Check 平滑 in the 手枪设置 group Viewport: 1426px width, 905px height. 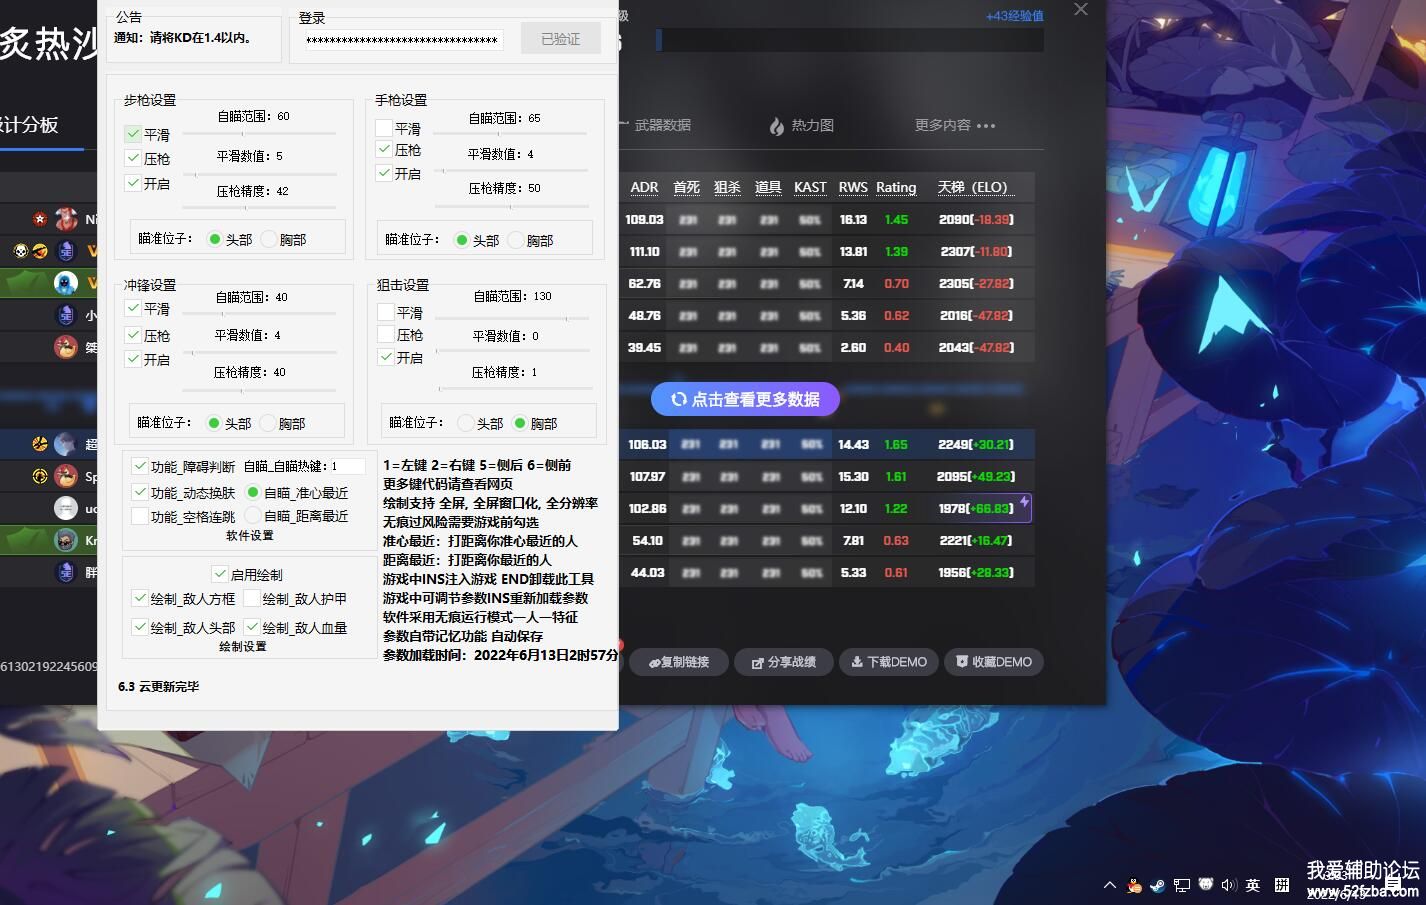(384, 128)
